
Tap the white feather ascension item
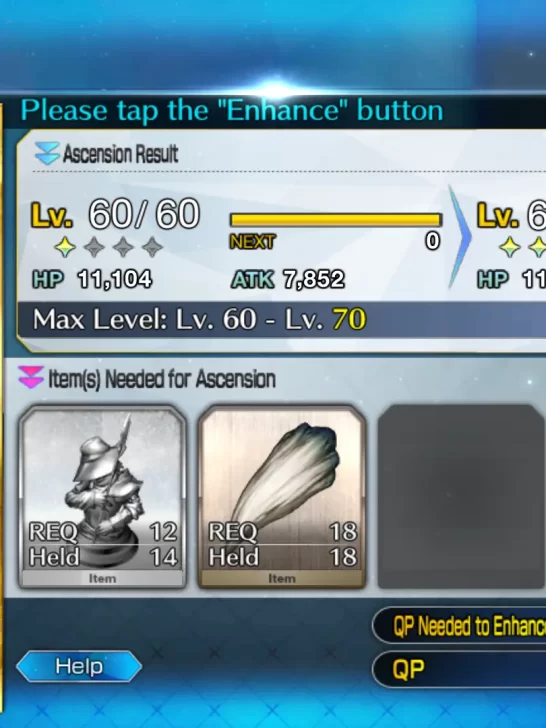(x=282, y=496)
